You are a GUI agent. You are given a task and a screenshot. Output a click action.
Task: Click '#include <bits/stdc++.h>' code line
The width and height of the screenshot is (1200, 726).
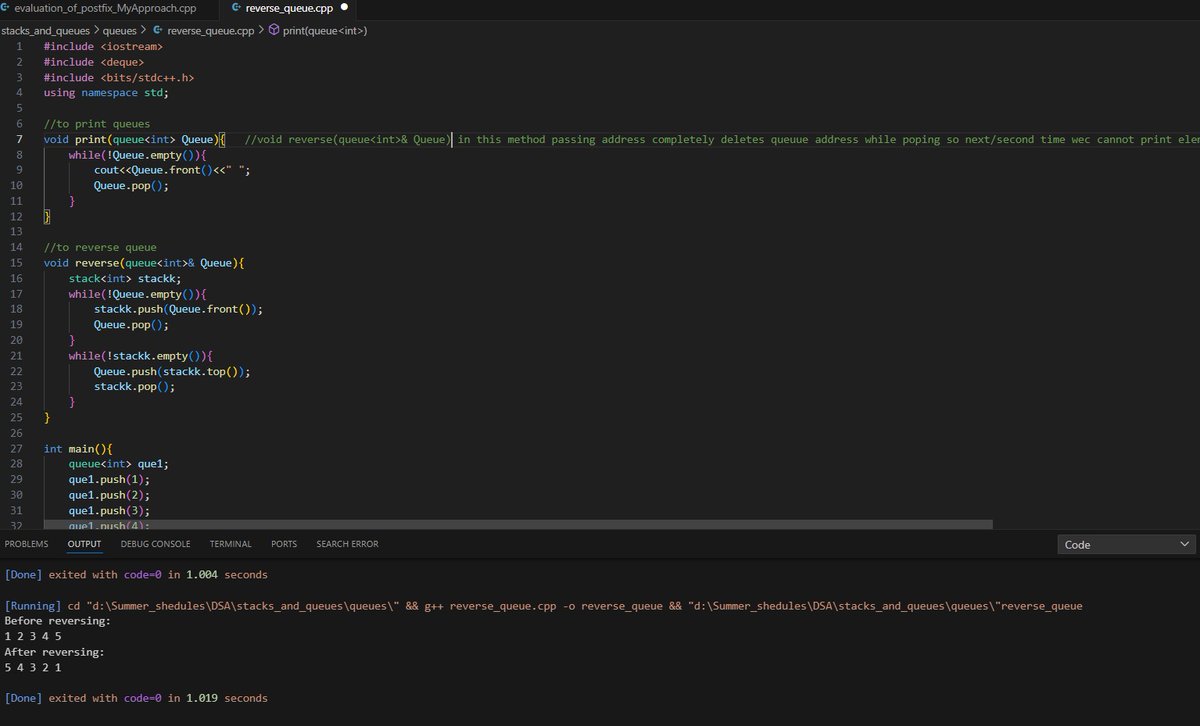(x=119, y=77)
